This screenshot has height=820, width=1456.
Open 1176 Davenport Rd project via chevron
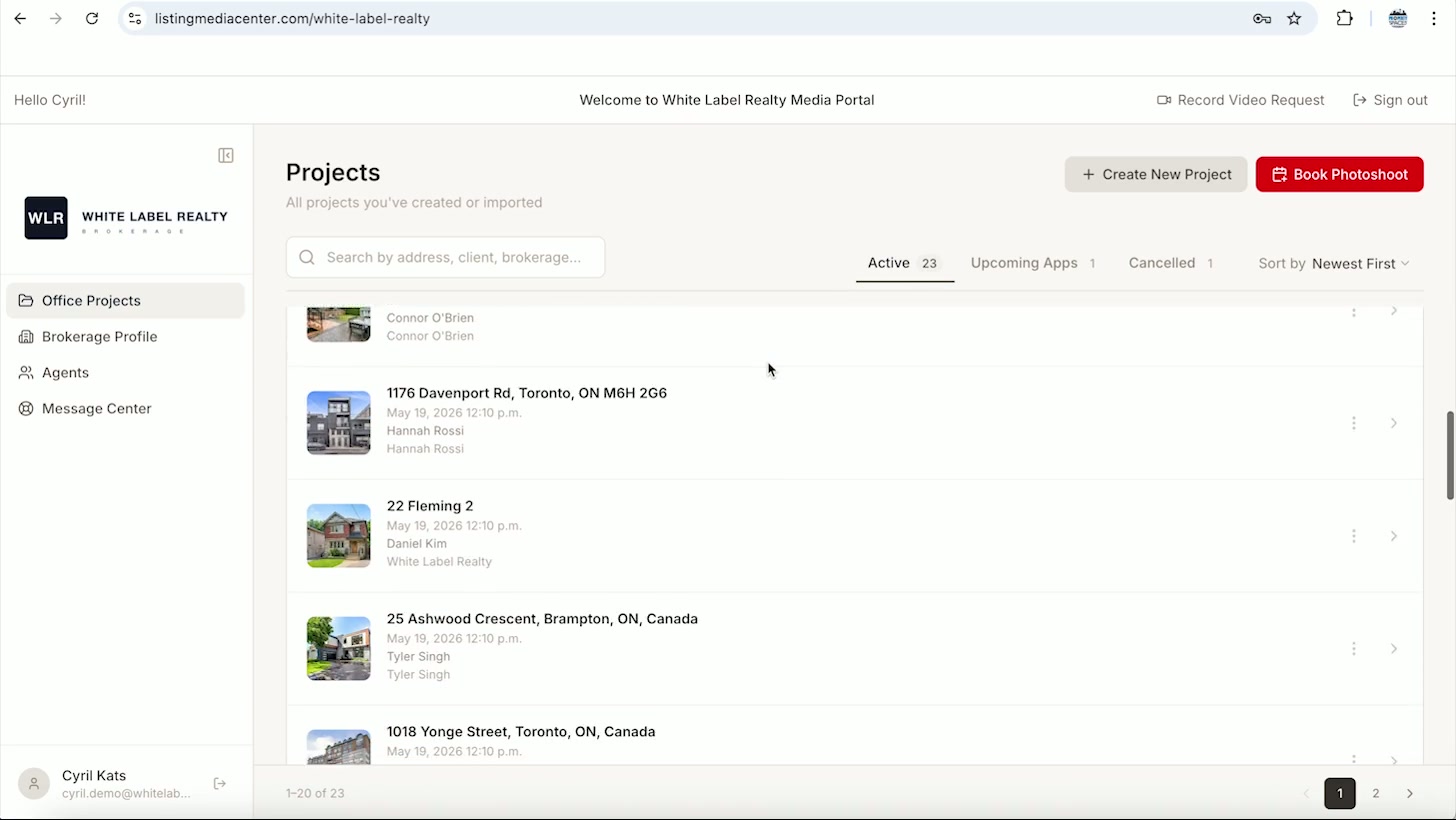(1393, 423)
